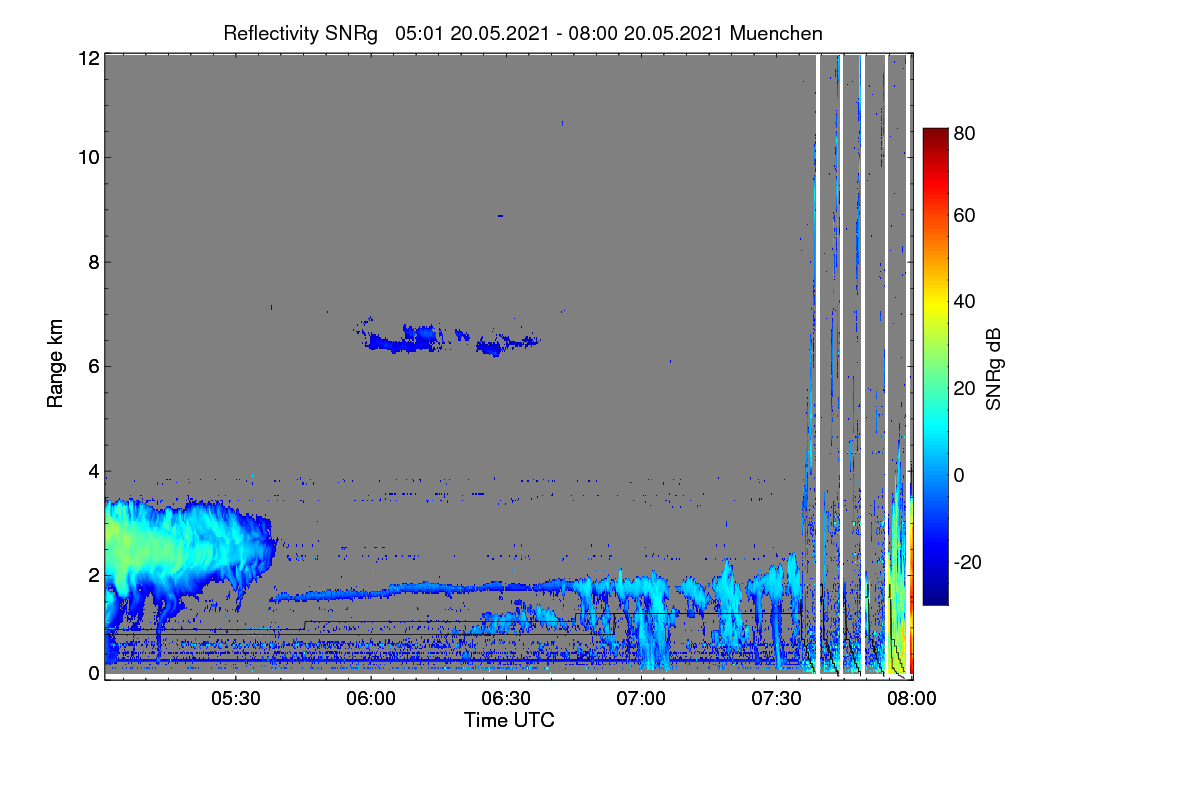Click the 'Muenchen' station name in title
The width and height of the screenshot is (1200, 800).
click(776, 33)
